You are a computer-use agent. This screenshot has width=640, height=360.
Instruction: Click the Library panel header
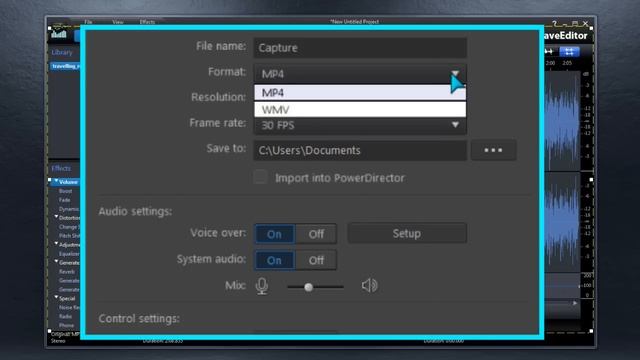(x=62, y=52)
